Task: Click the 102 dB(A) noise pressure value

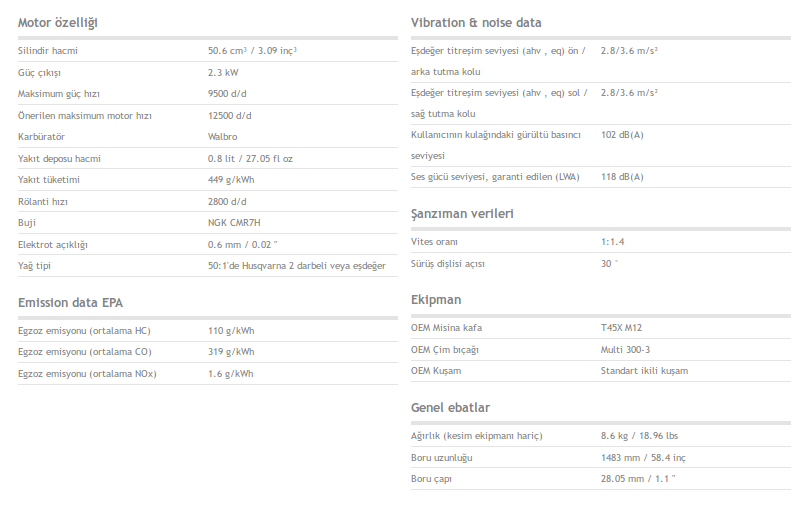Action: click(622, 134)
